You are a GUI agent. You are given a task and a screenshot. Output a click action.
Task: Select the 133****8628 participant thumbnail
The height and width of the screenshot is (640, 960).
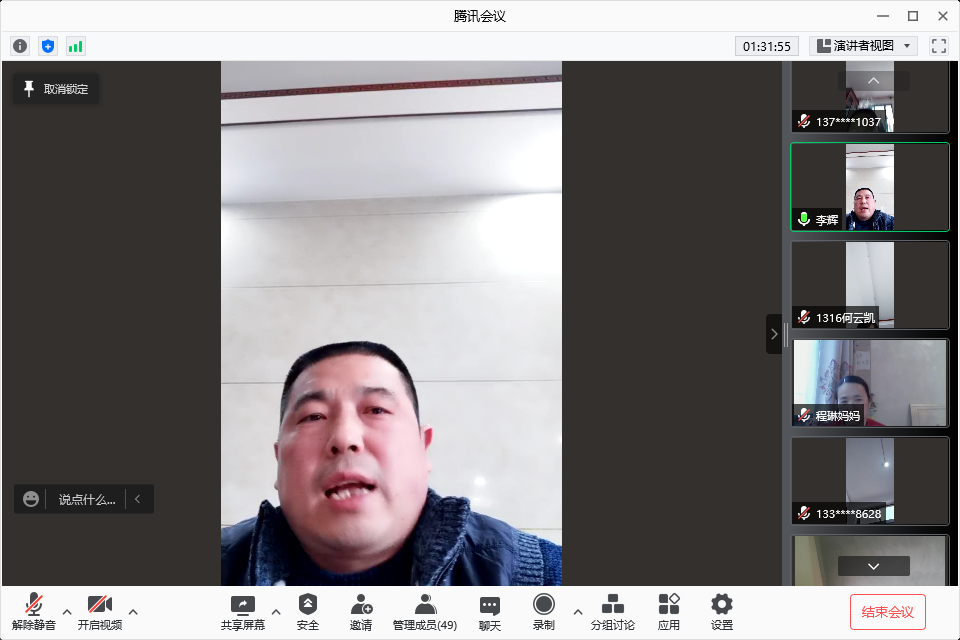(870, 481)
